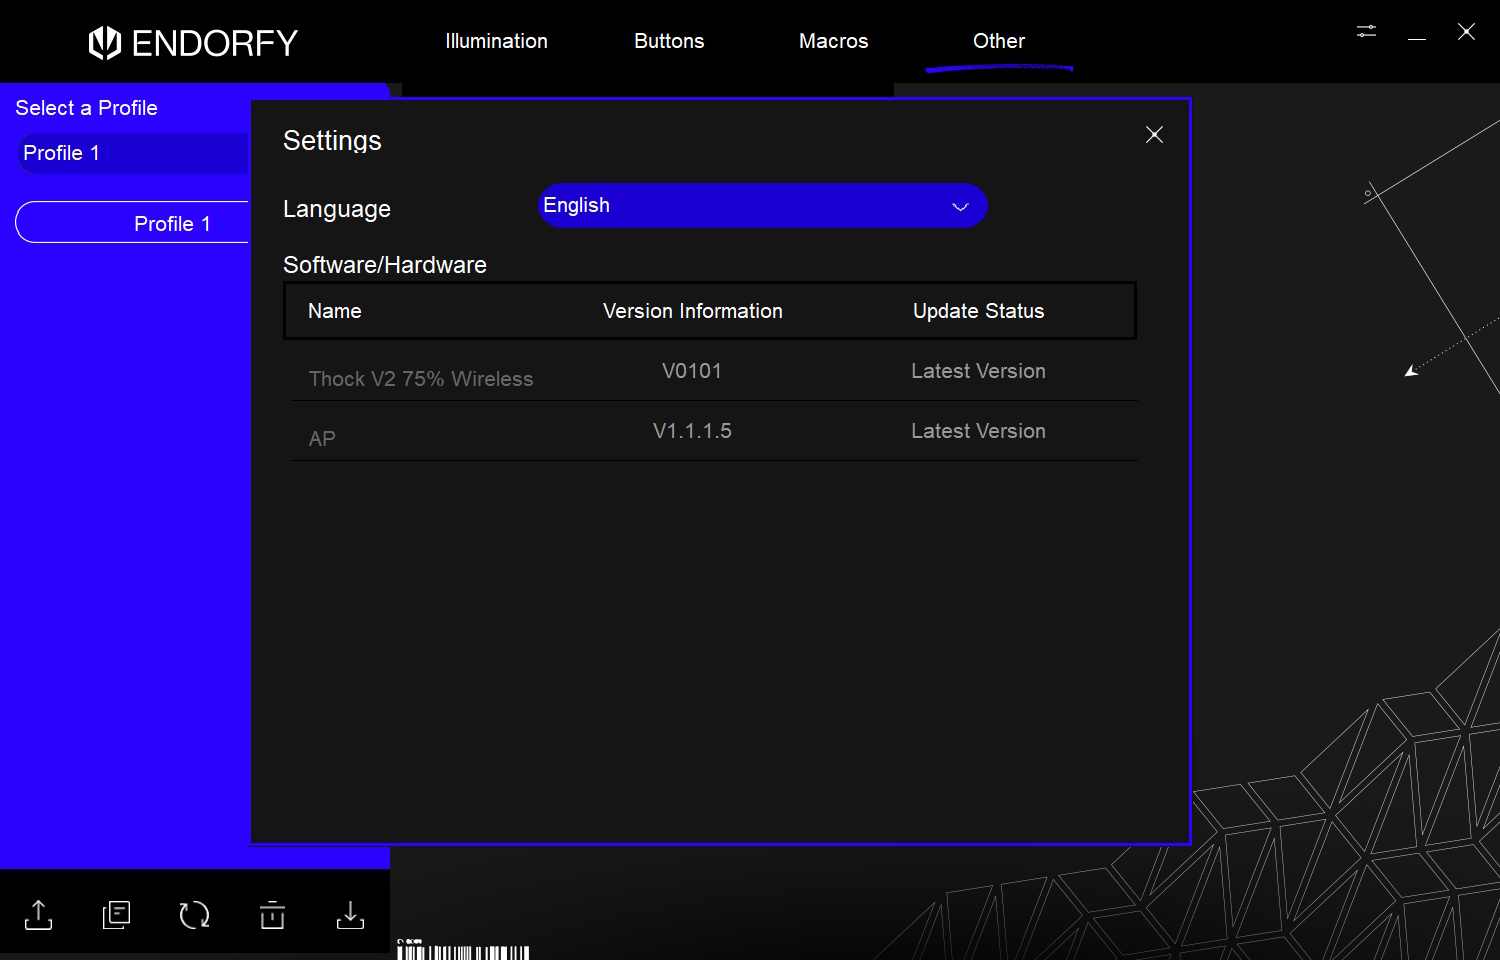Image resolution: width=1500 pixels, height=960 pixels.
Task: Select the export profile icon
Action: 38,914
